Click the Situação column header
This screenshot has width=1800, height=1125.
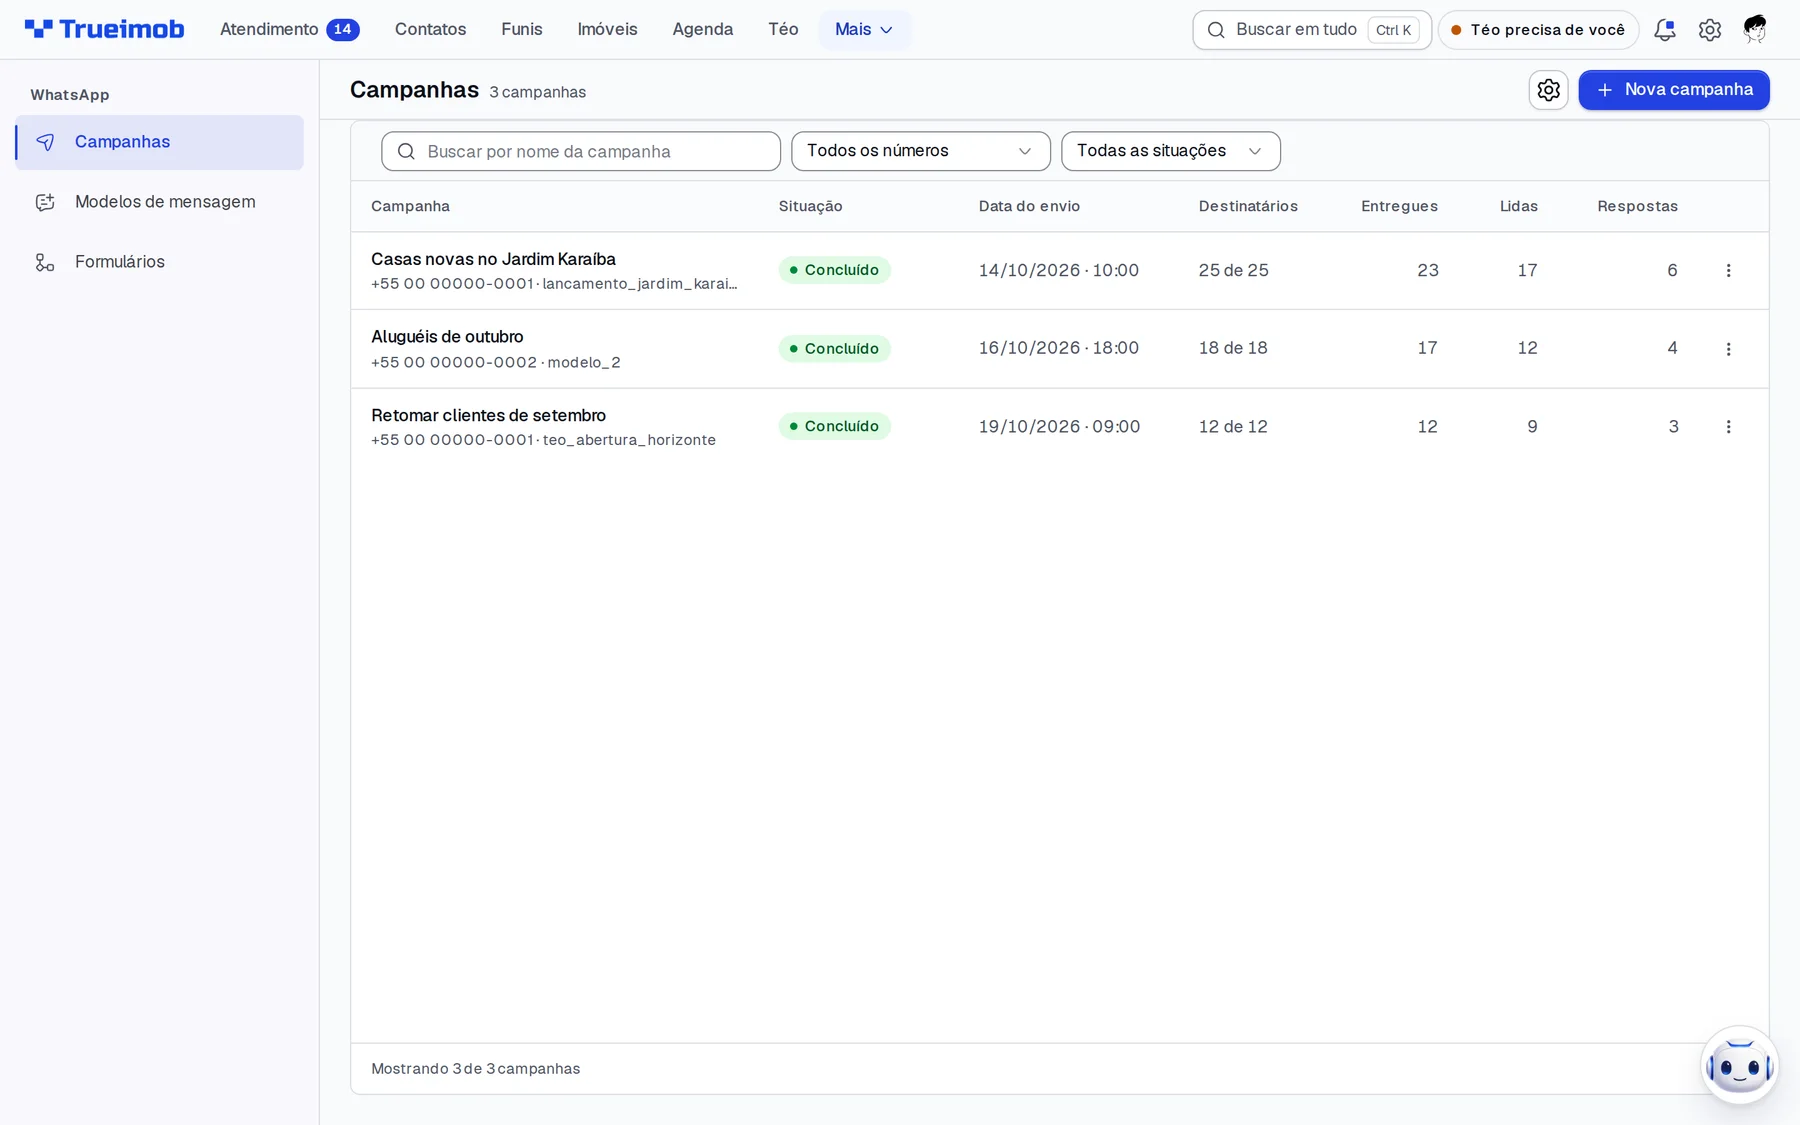[x=810, y=206]
